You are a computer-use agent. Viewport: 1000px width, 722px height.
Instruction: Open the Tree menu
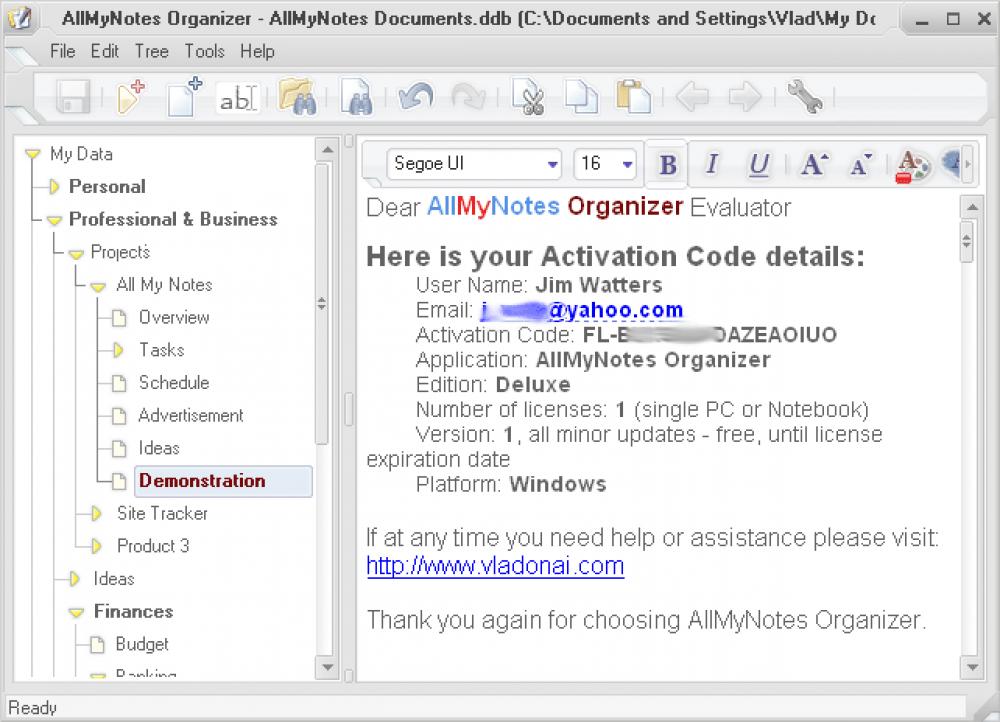coord(151,51)
